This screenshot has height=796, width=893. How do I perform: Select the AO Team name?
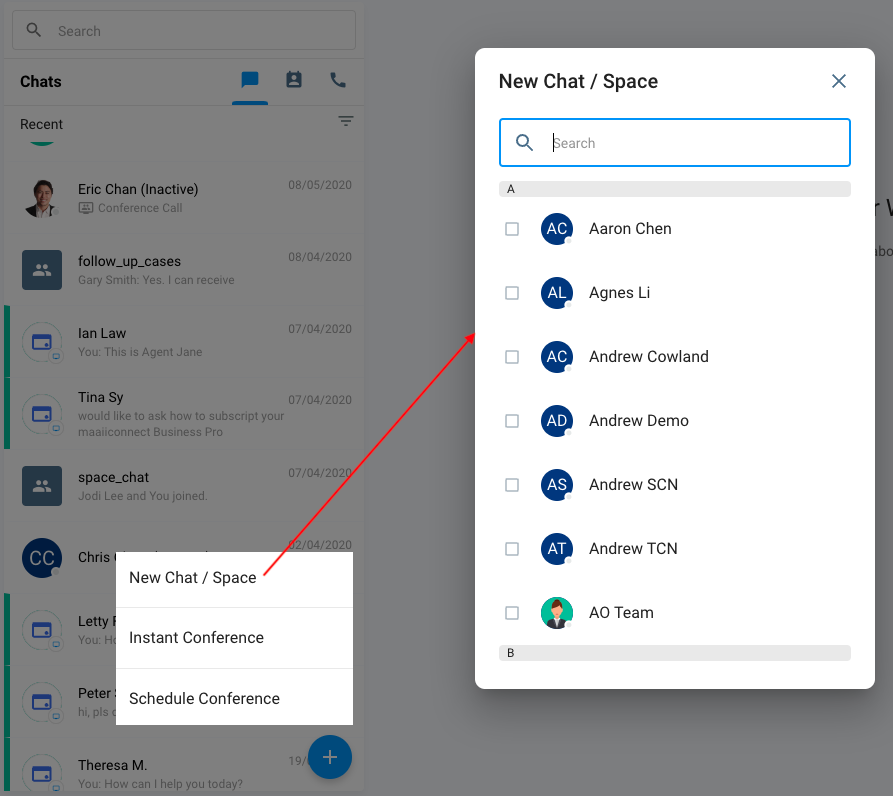pos(621,613)
